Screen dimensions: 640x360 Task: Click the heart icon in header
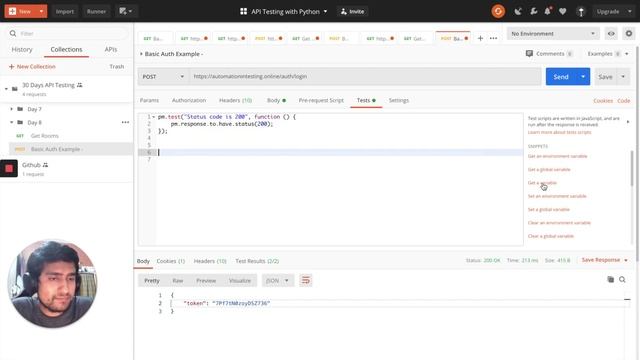coord(562,11)
